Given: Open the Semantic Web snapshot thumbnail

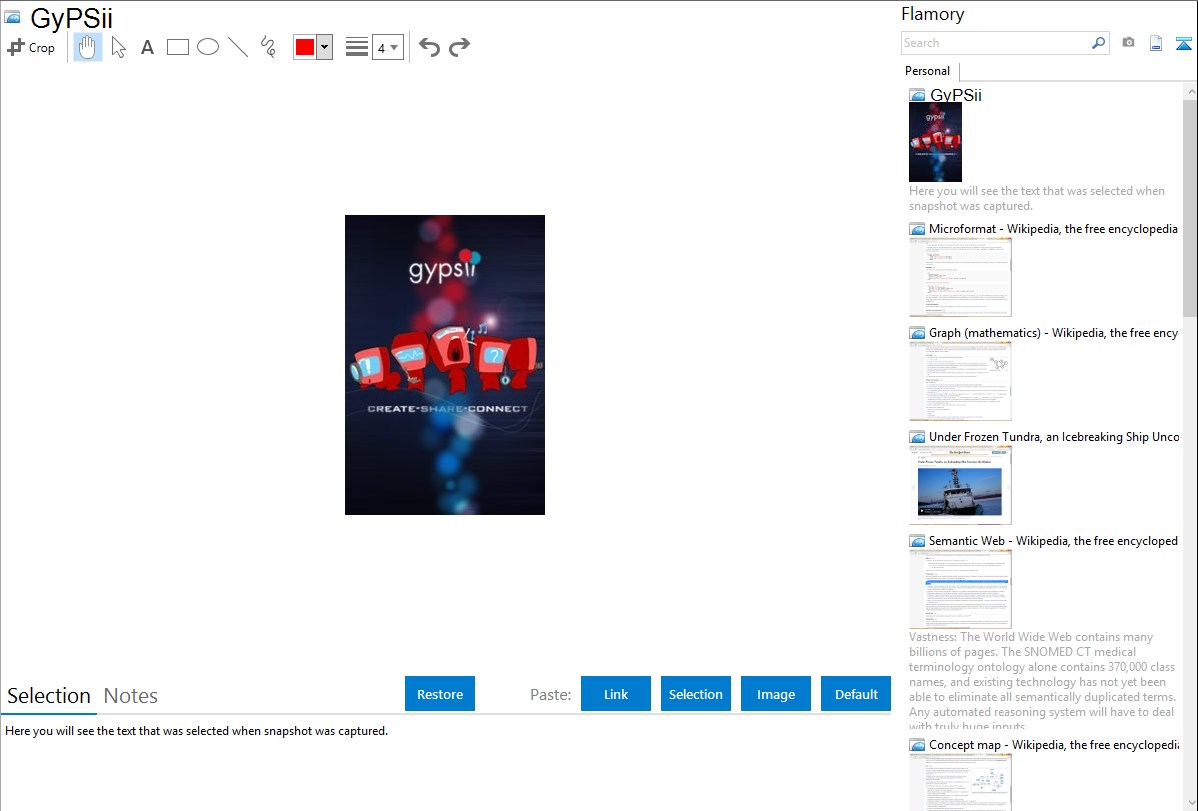Looking at the screenshot, I should point(960,589).
